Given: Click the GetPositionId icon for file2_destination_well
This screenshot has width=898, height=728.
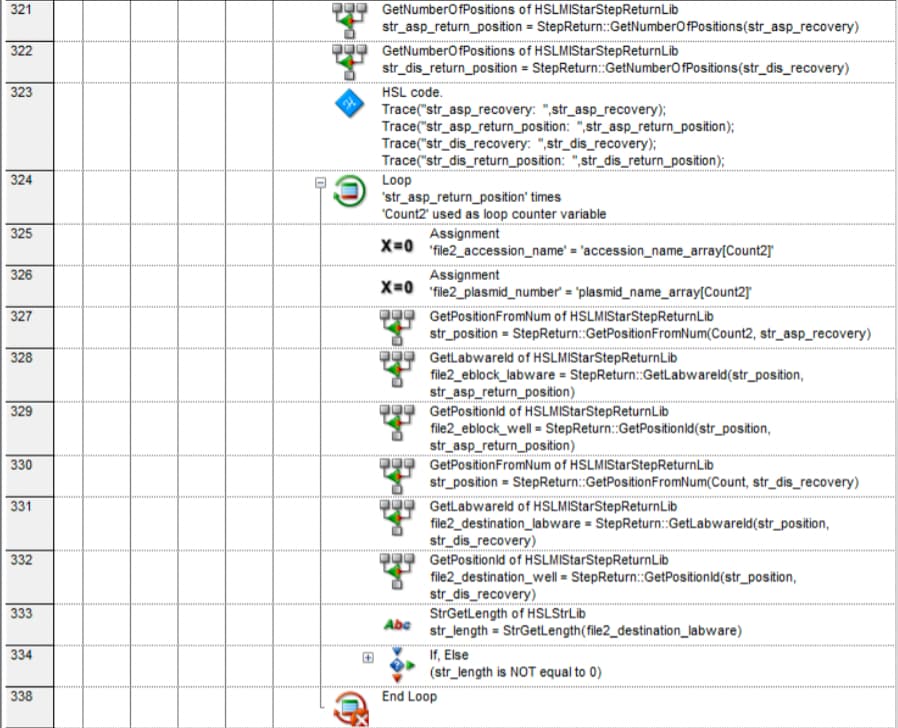Looking at the screenshot, I should [x=397, y=571].
